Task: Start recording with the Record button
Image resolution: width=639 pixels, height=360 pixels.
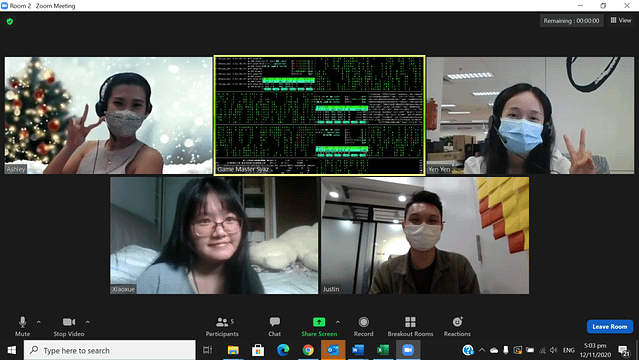Action: (x=363, y=327)
